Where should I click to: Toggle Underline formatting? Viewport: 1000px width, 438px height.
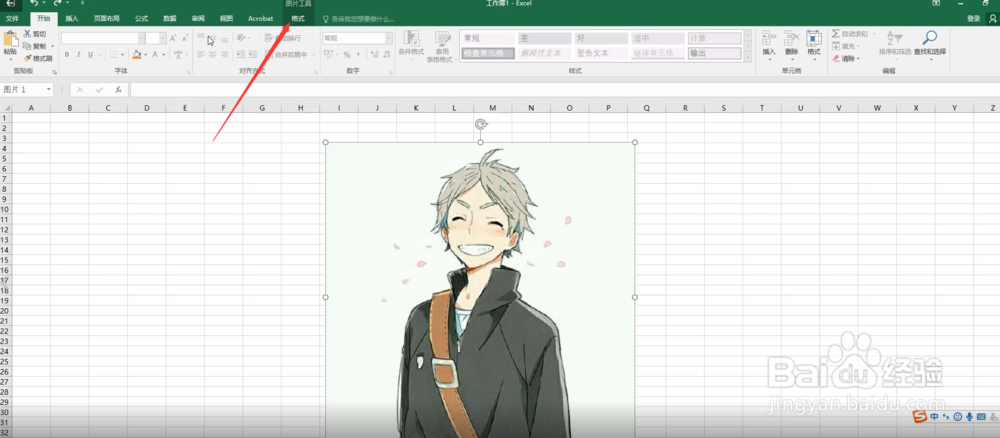click(90, 55)
